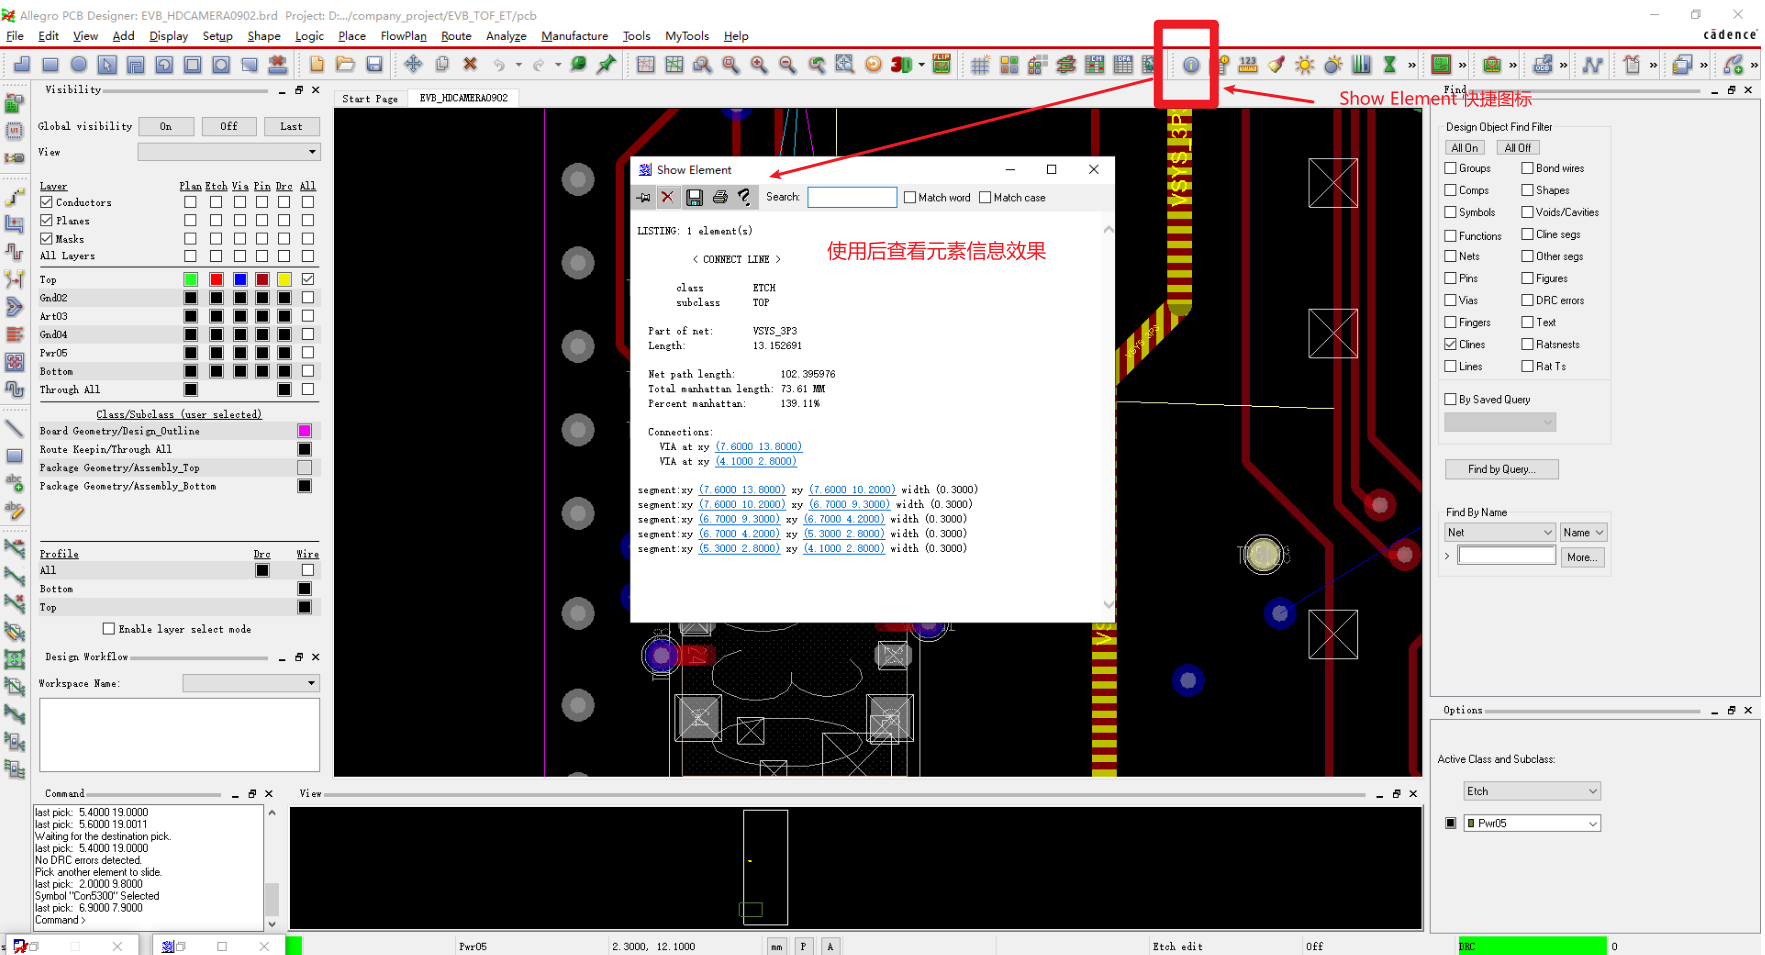Pin the Show Element window
Viewport: 1765px width, 955px height.
point(644,198)
